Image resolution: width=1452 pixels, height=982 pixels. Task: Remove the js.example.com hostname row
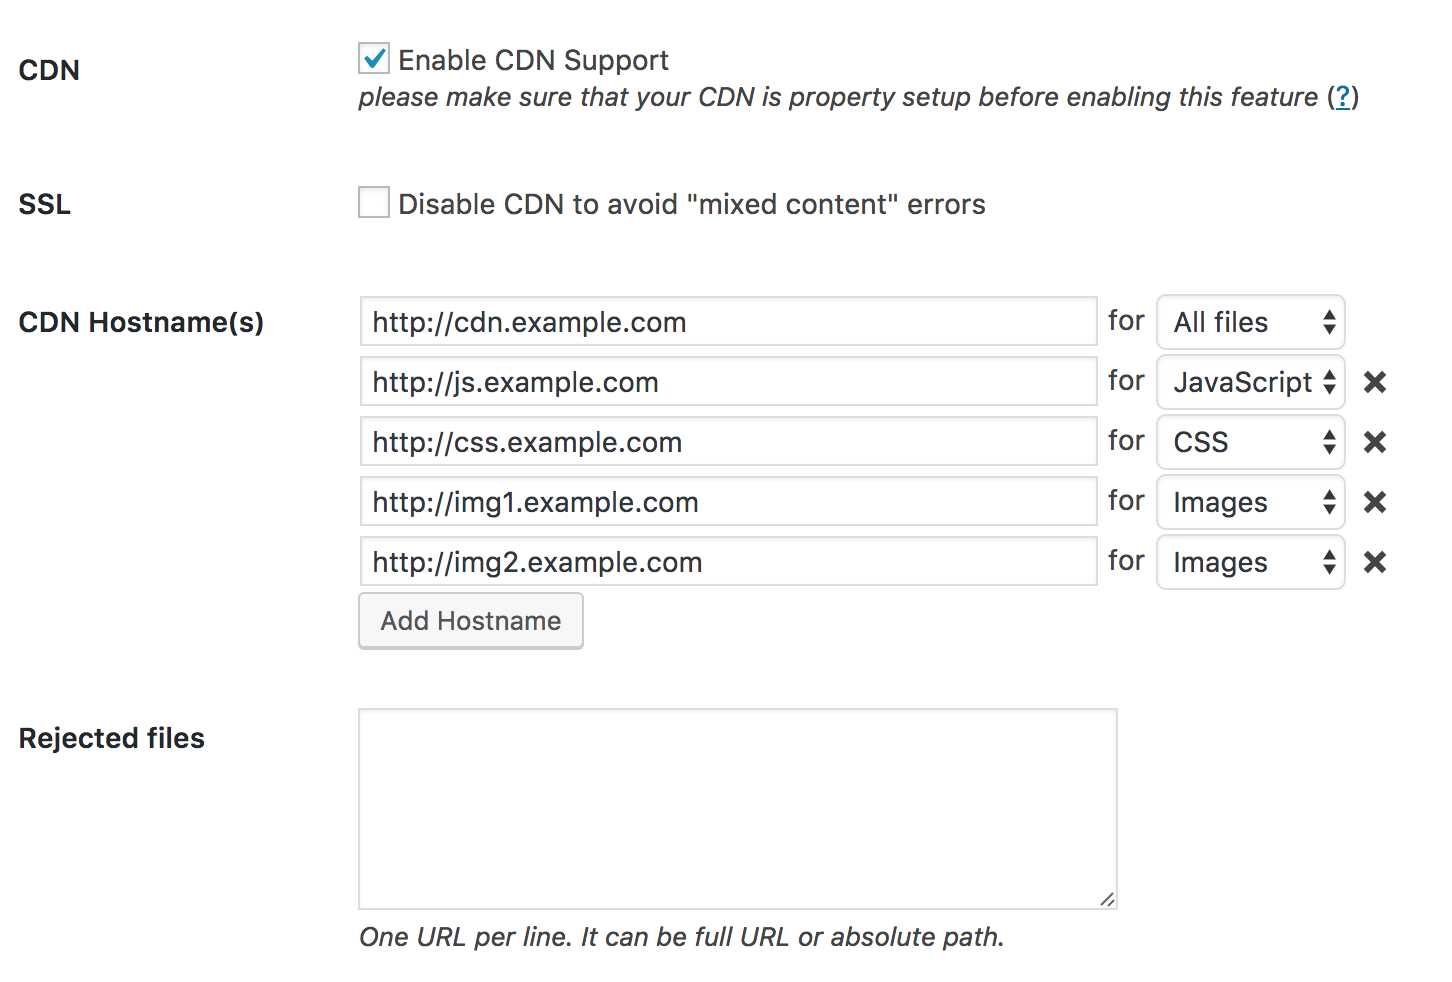click(1375, 382)
